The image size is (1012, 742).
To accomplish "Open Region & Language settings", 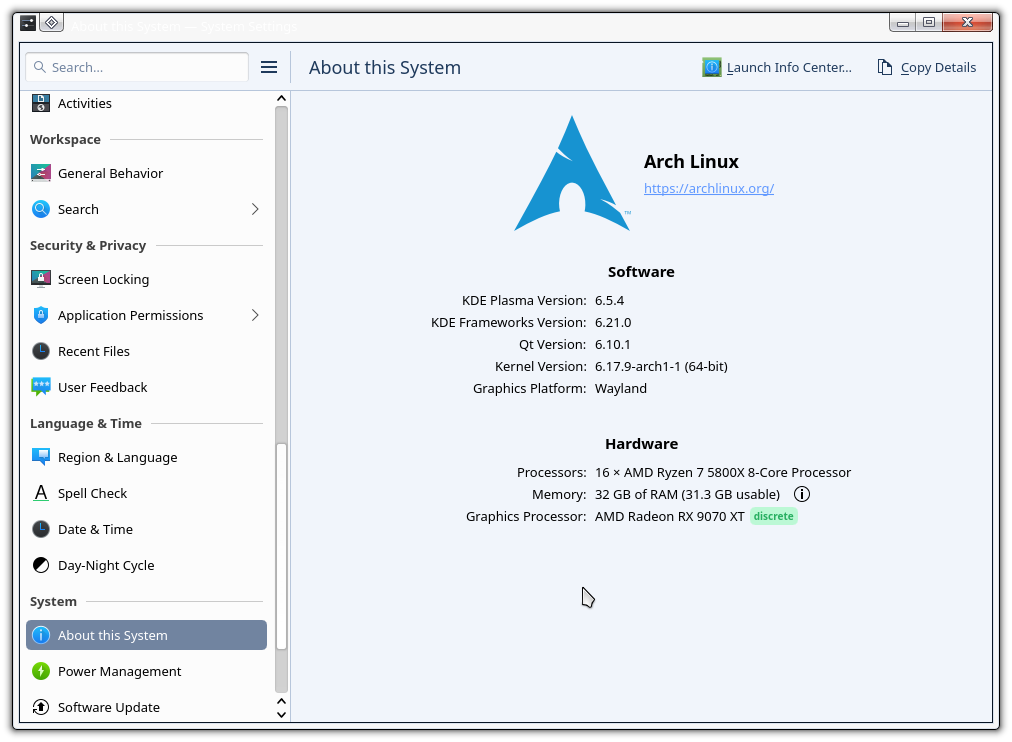I will [147, 457].
